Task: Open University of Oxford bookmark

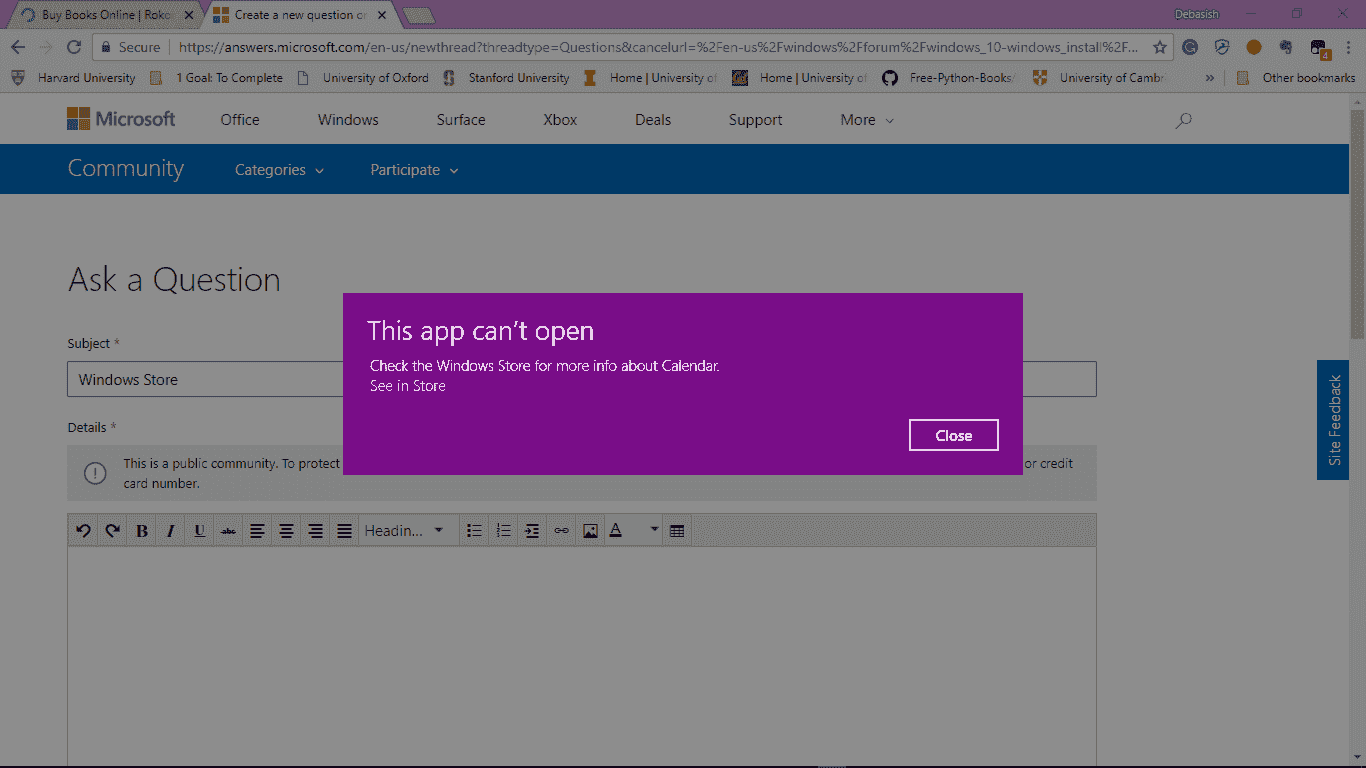Action: [363, 78]
